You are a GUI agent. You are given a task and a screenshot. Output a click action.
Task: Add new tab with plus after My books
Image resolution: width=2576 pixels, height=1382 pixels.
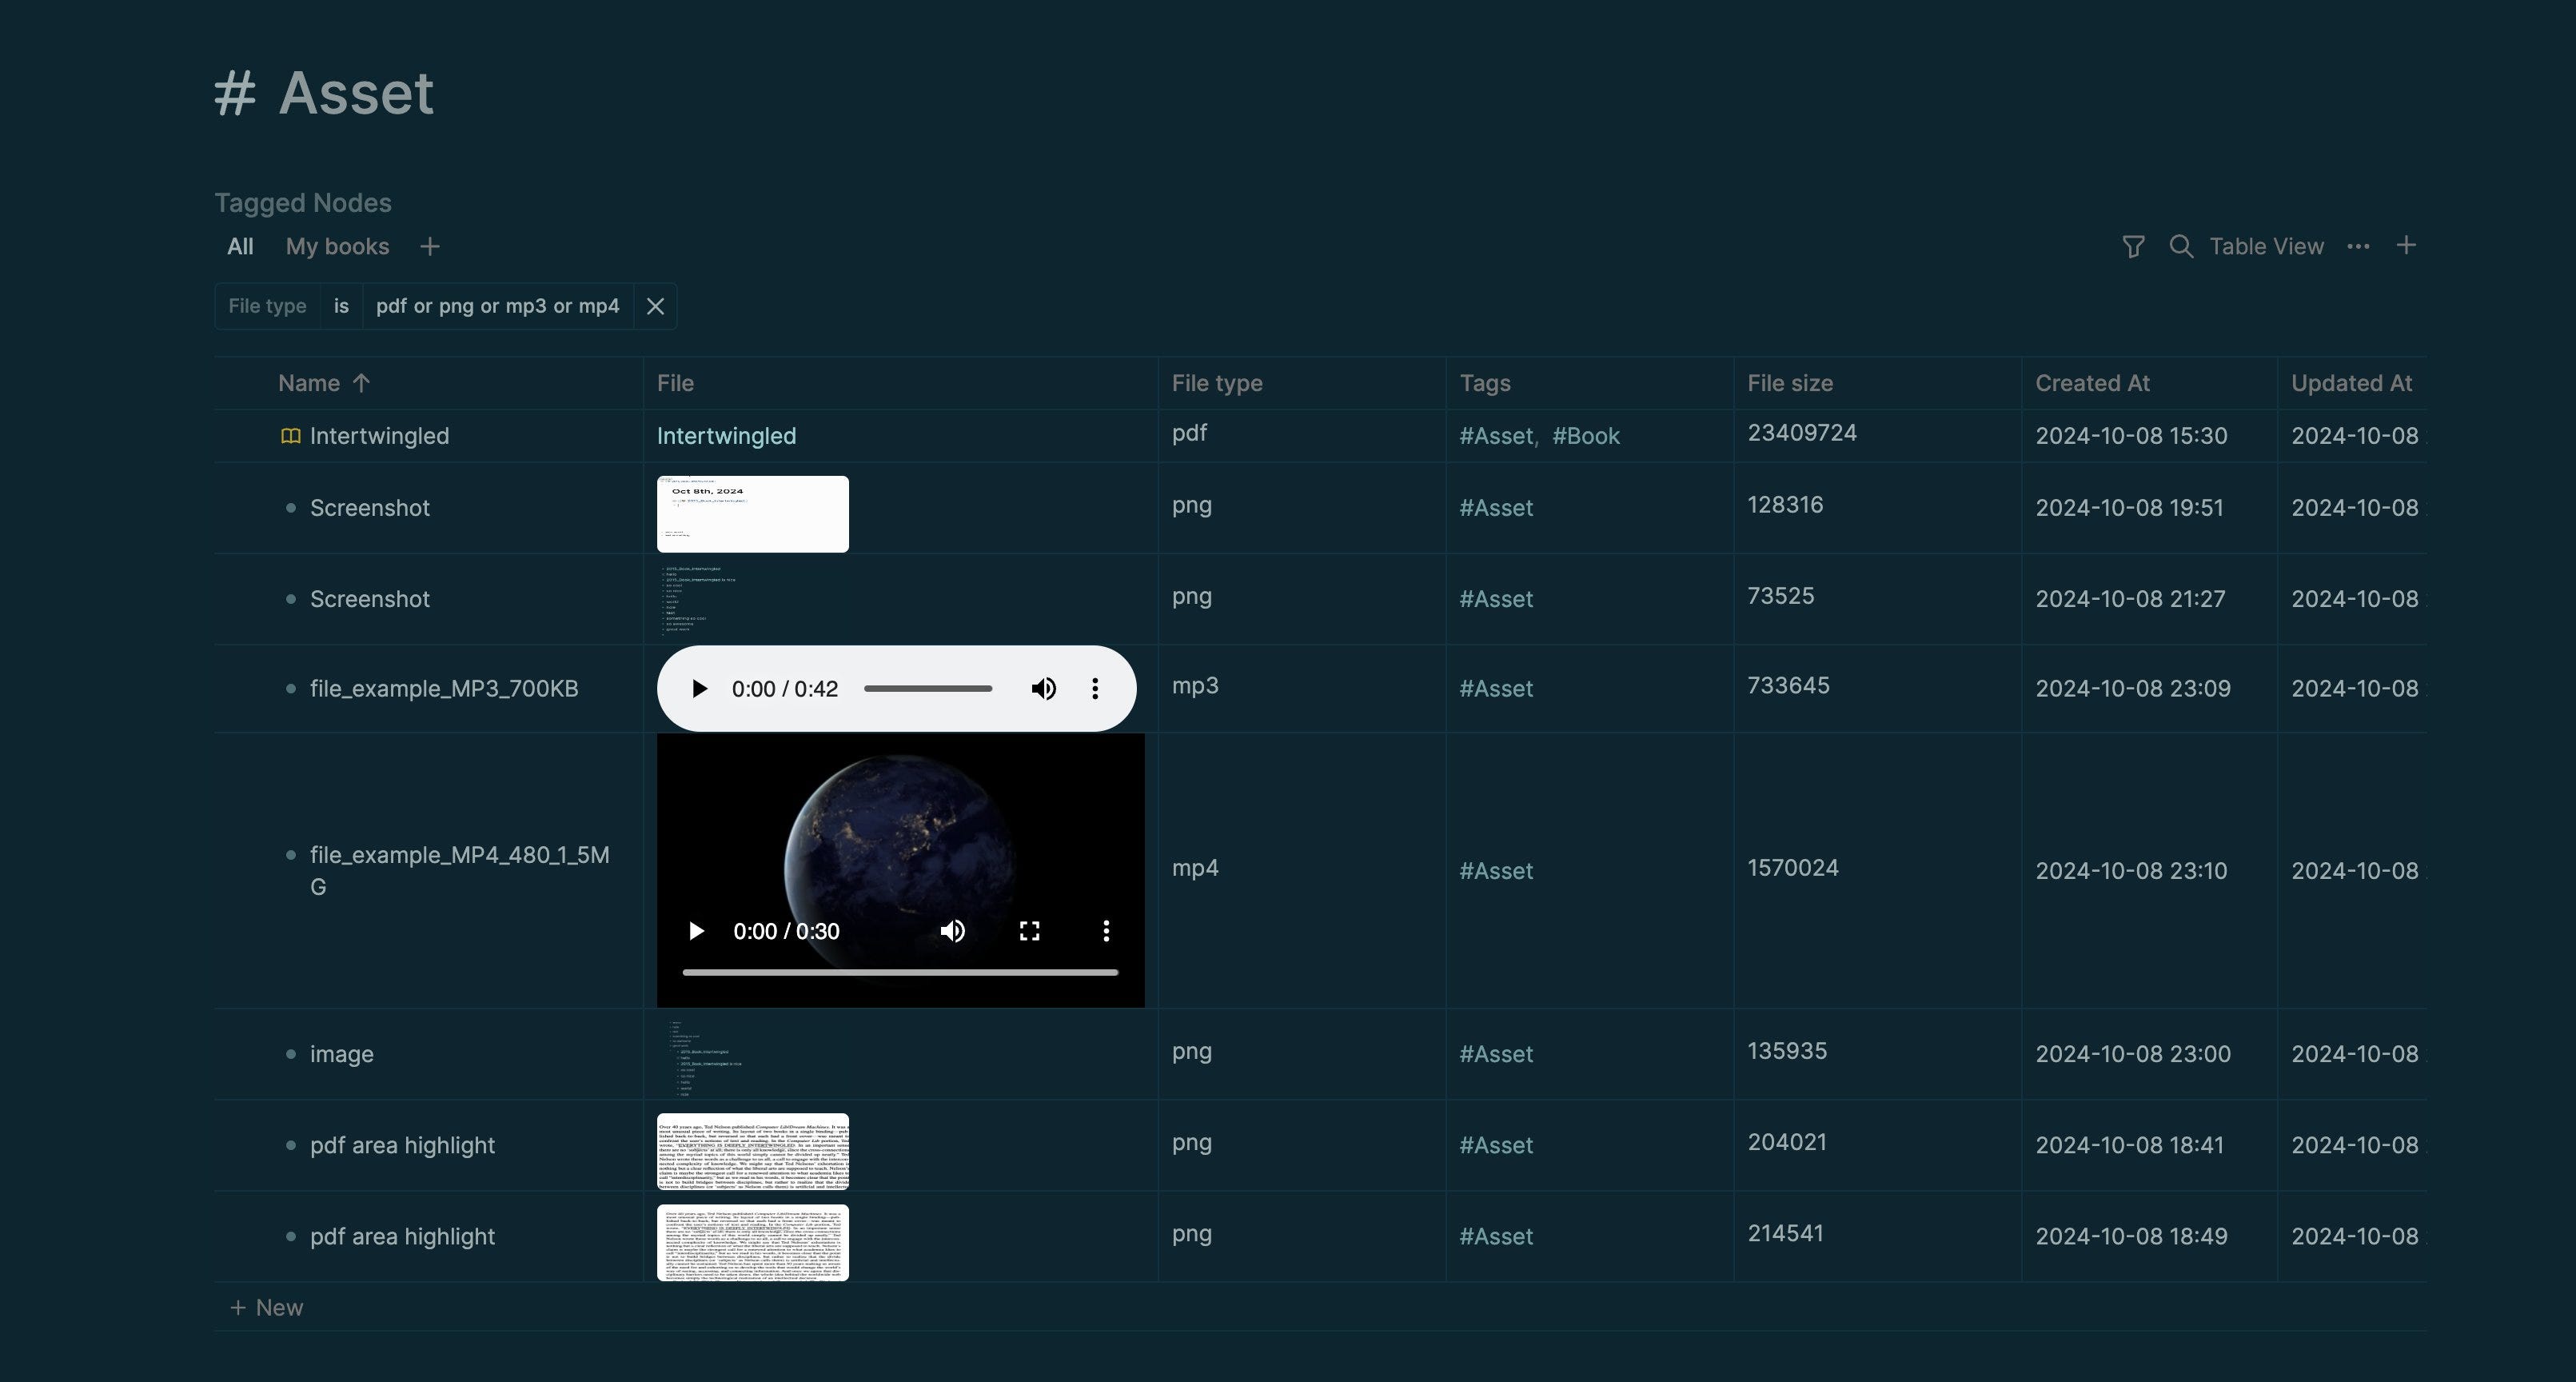pos(430,247)
